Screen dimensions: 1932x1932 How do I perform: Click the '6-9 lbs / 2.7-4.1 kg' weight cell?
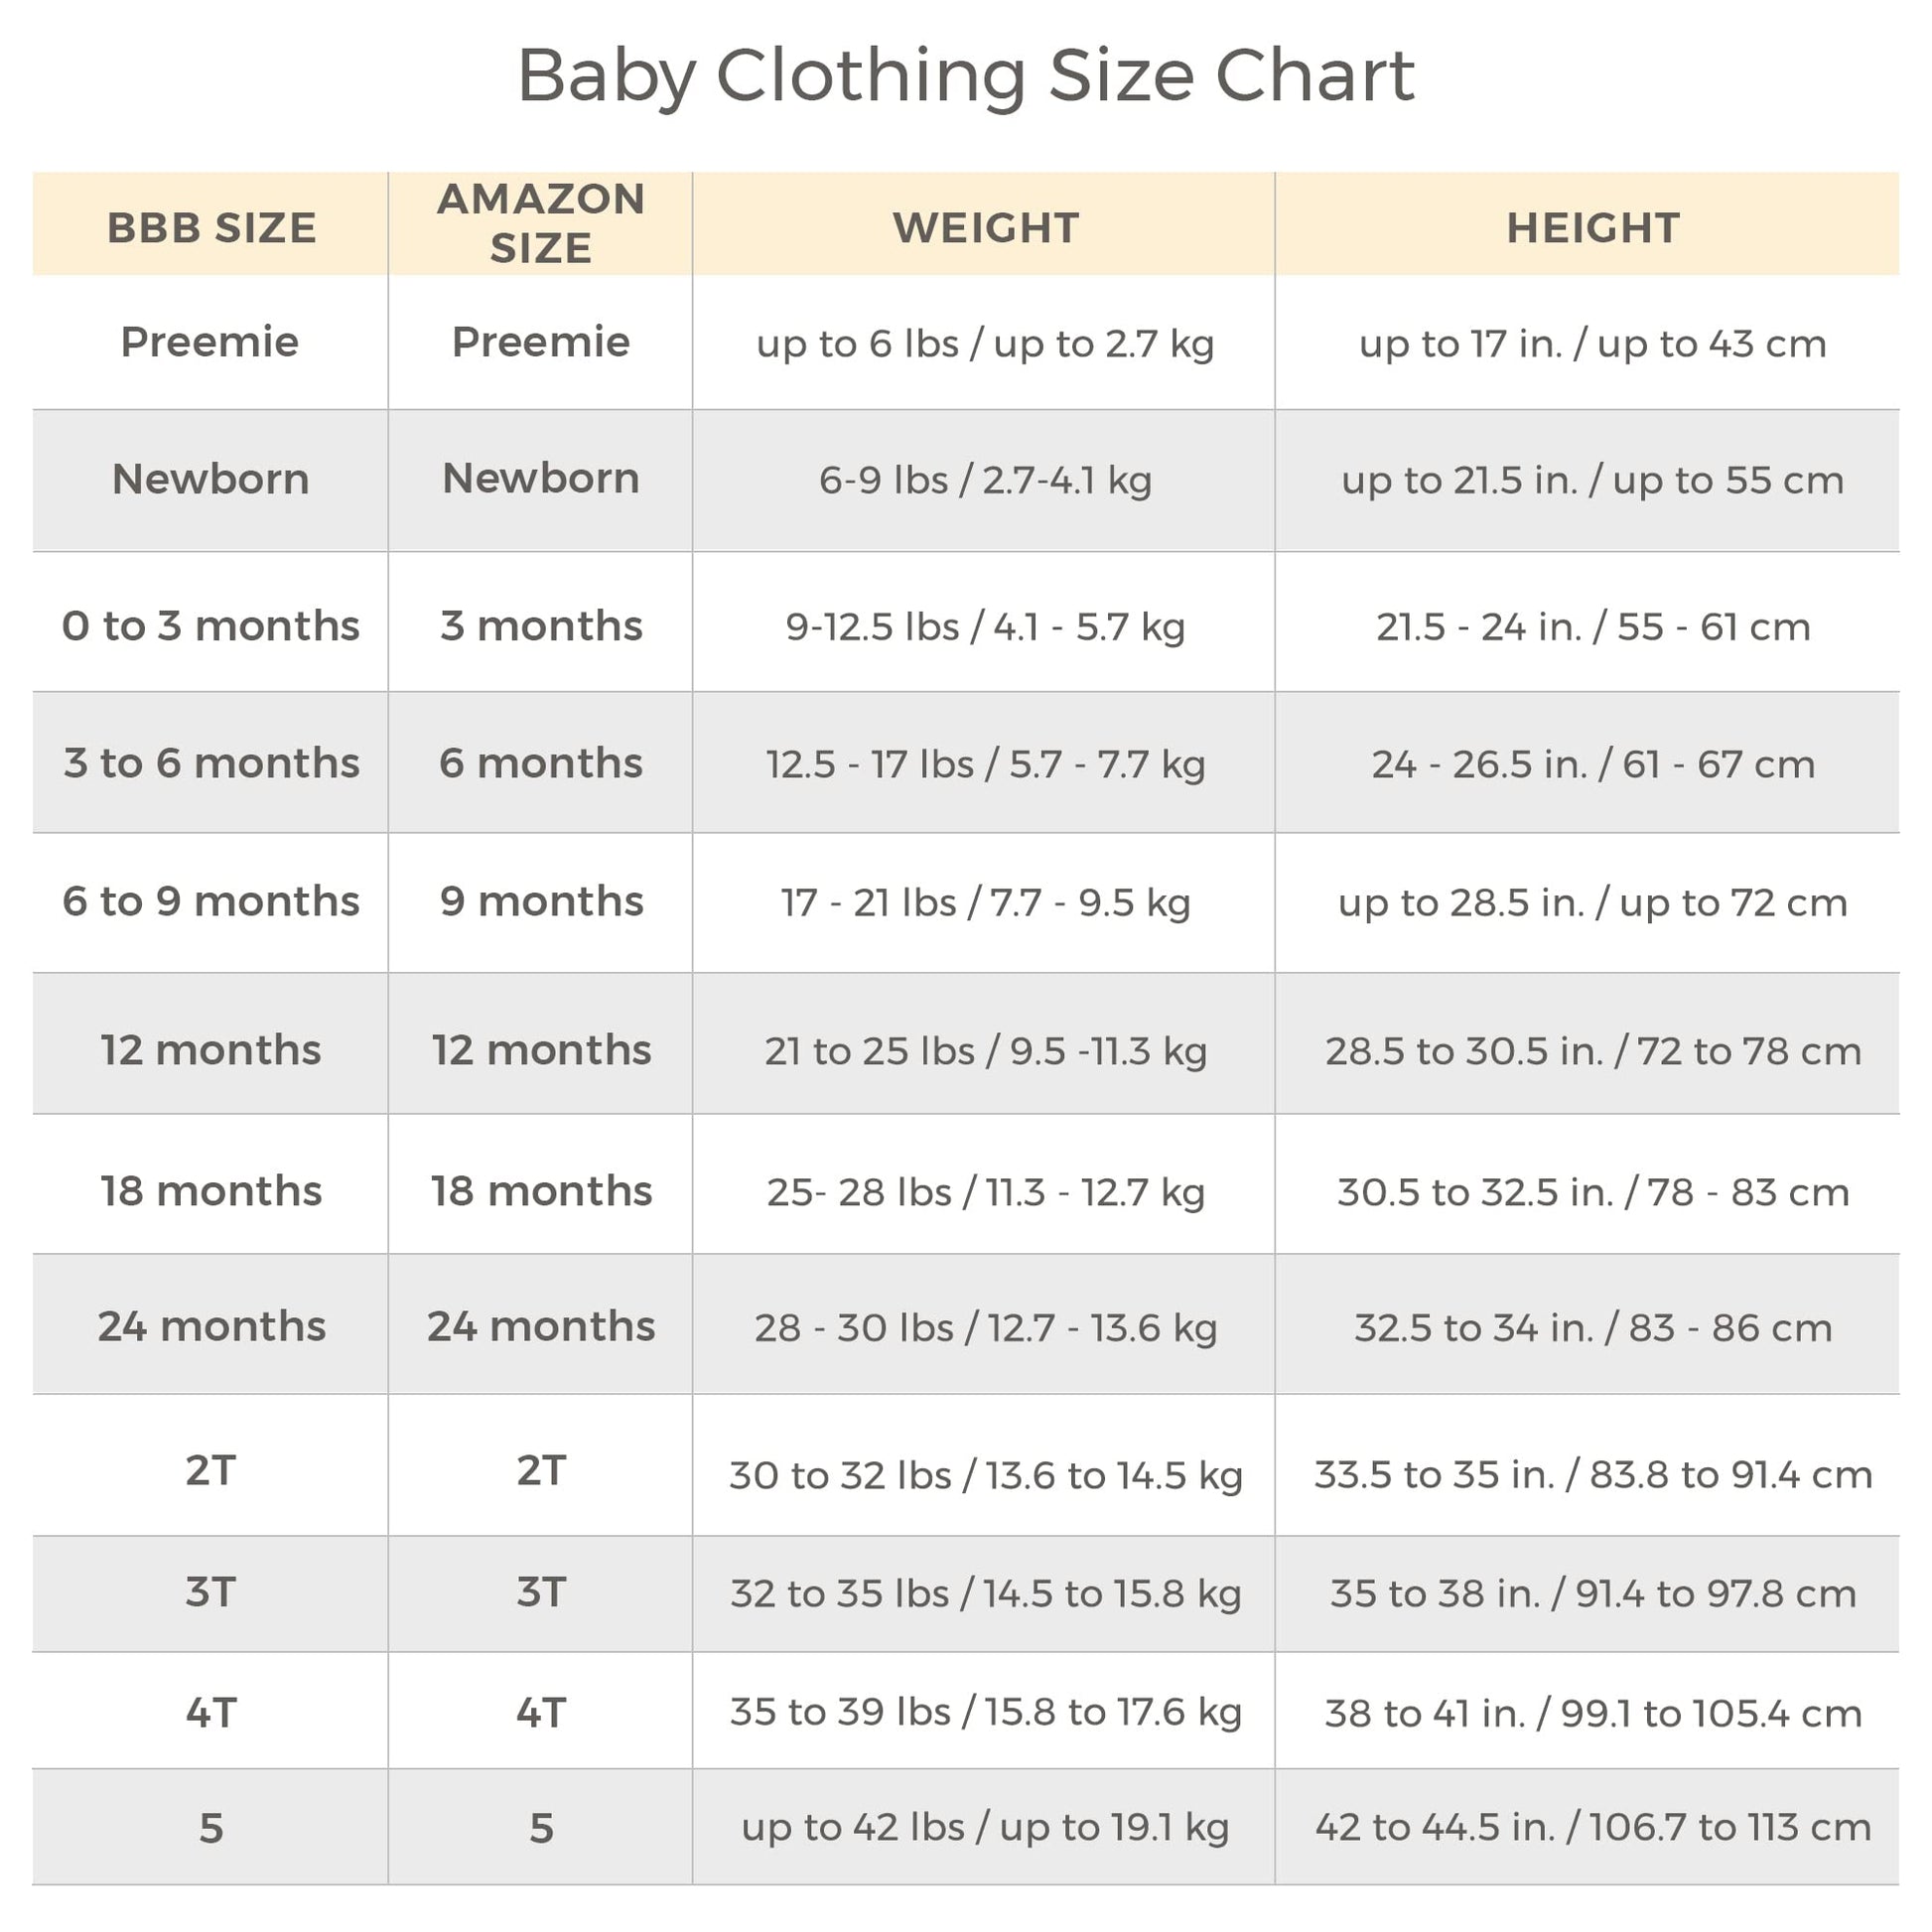coord(985,480)
